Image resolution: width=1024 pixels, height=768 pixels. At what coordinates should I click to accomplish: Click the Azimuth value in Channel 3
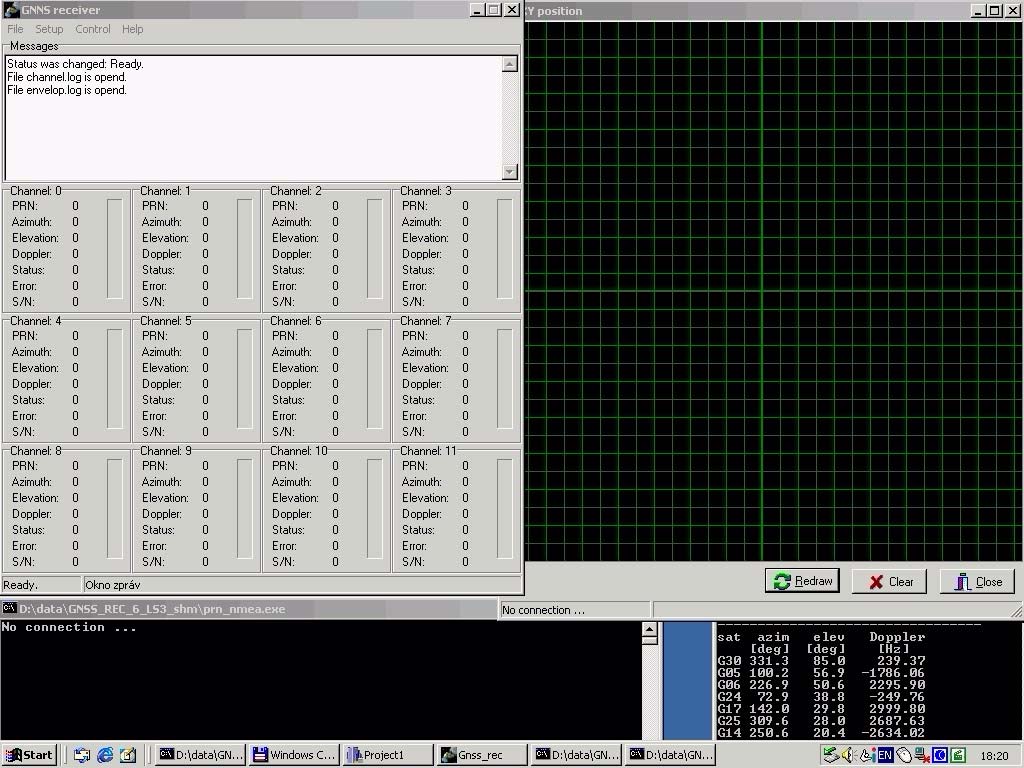(x=465, y=222)
